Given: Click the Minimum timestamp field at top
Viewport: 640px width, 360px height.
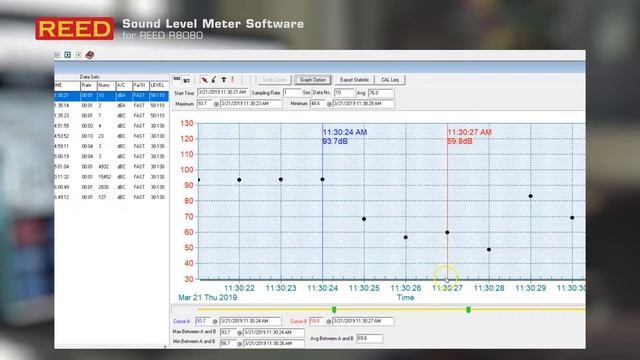Looking at the screenshot, I should point(364,104).
